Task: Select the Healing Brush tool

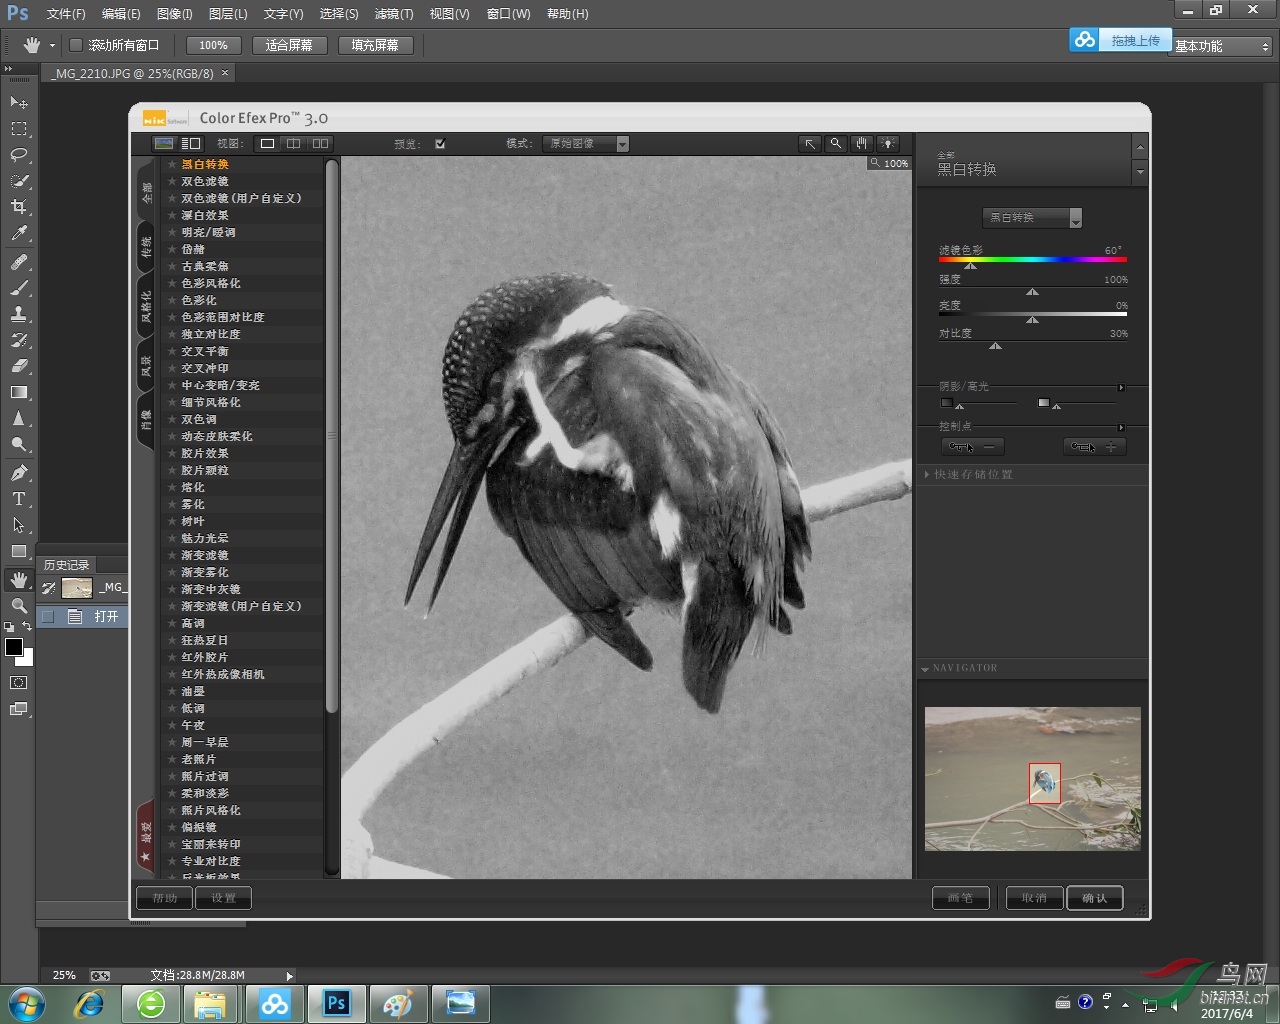Action: [x=19, y=262]
